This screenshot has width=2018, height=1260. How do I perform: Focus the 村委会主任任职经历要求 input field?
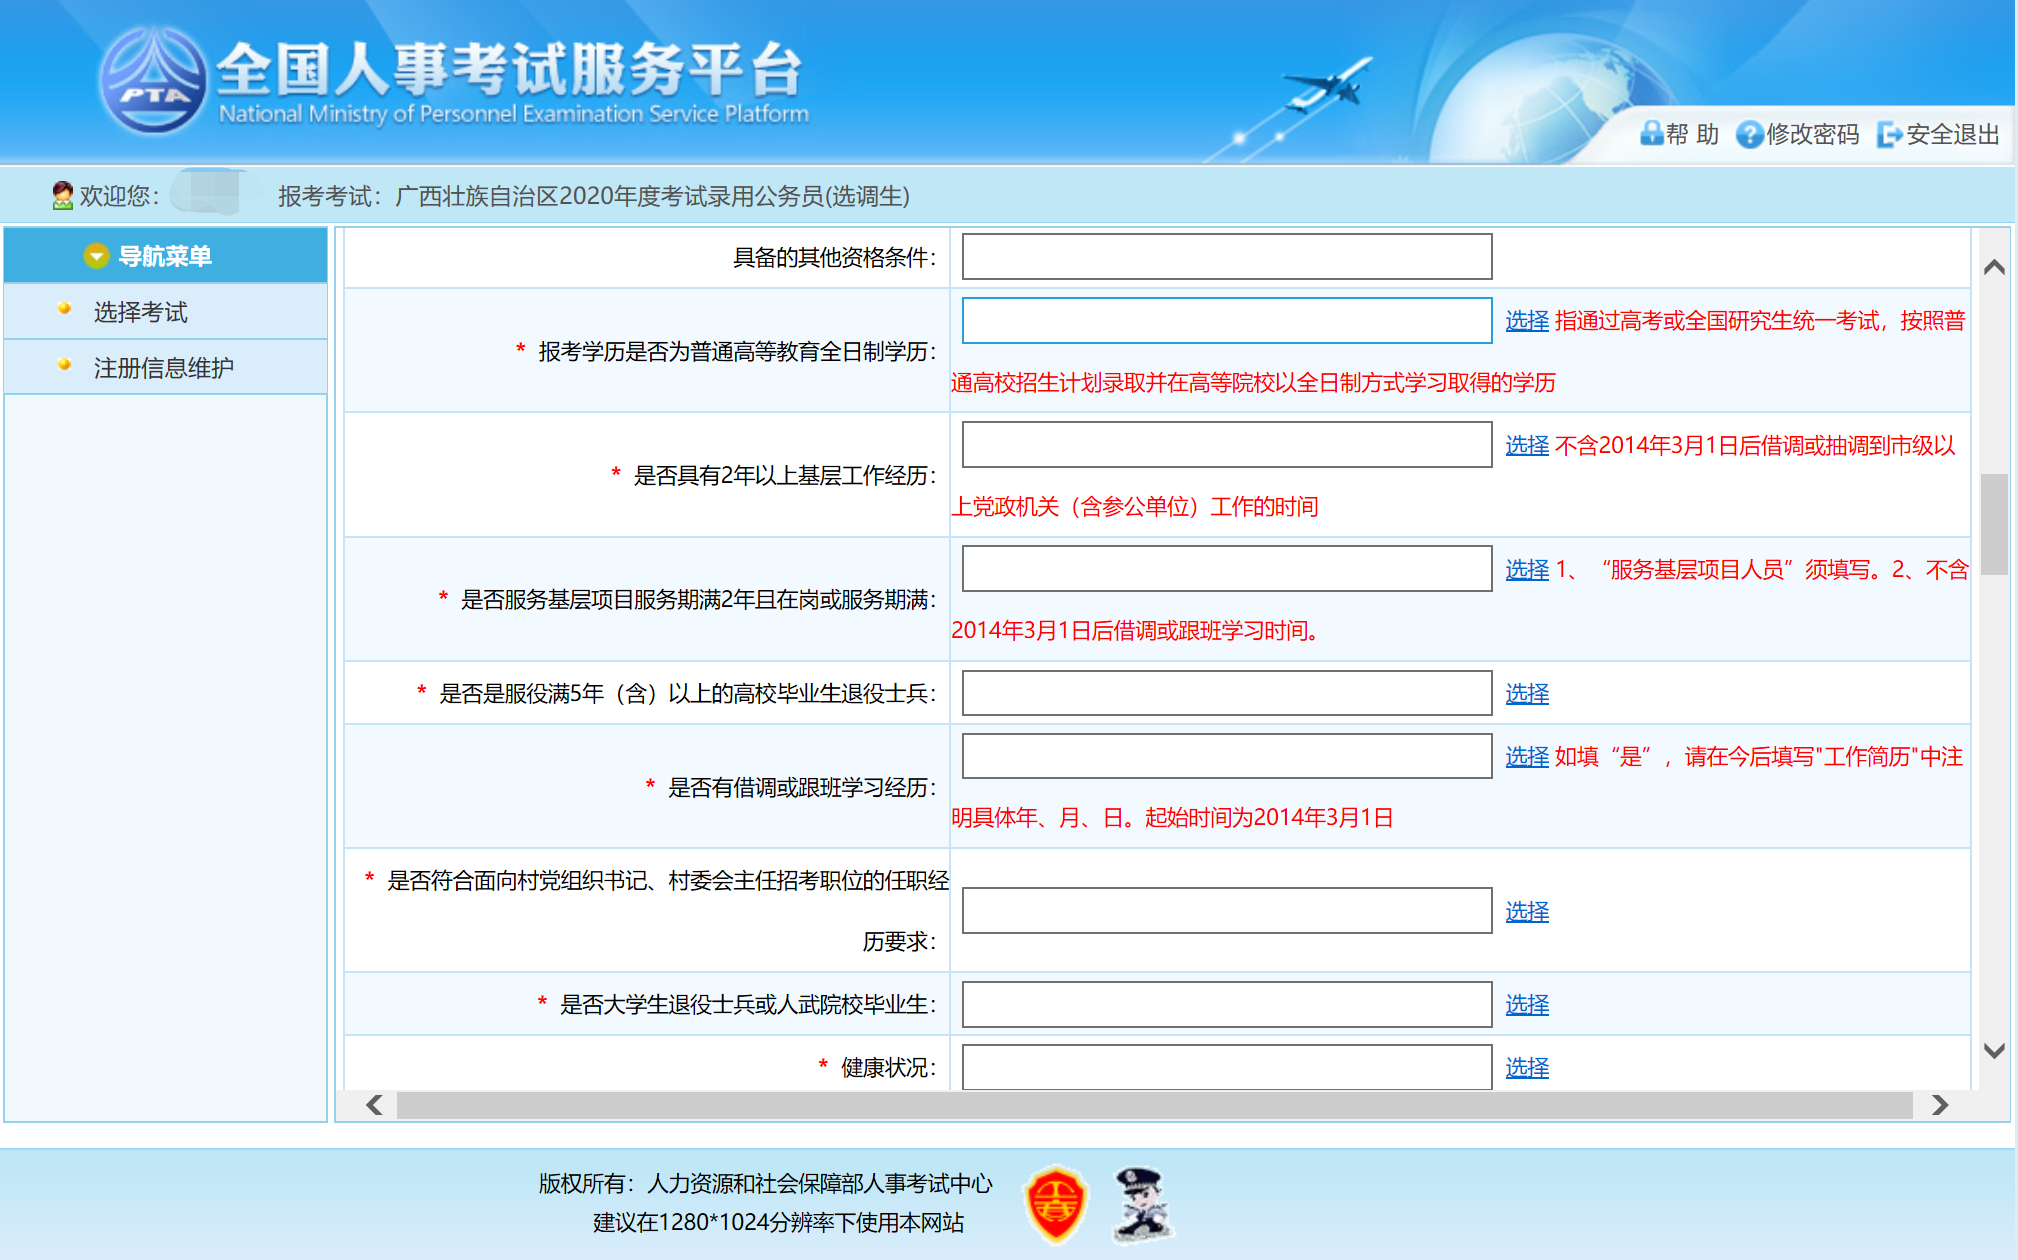[1227, 911]
